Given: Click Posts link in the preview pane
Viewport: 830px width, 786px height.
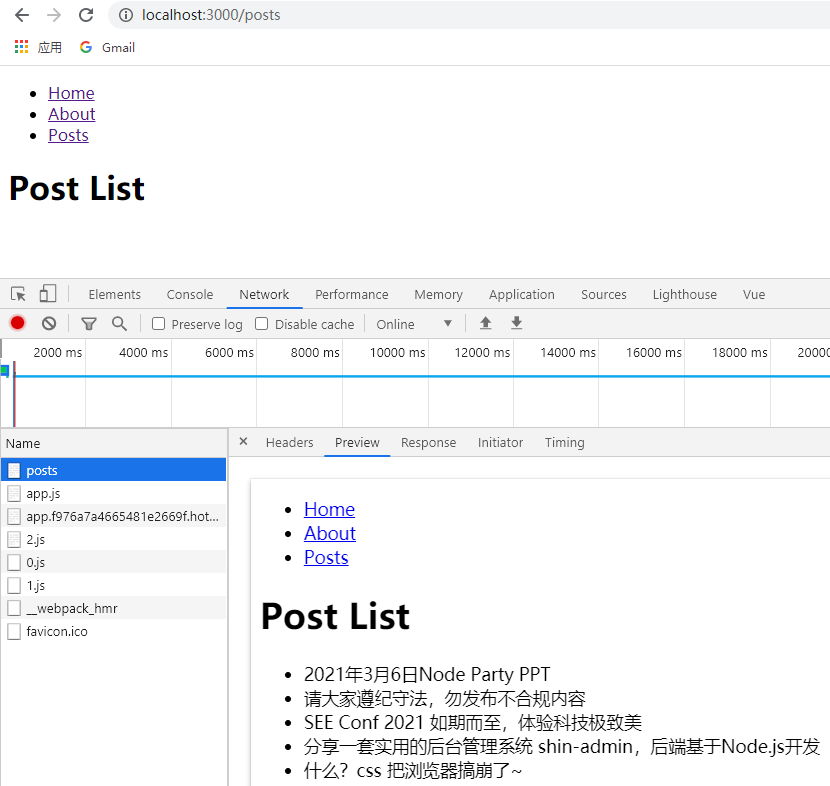Looking at the screenshot, I should pos(326,557).
